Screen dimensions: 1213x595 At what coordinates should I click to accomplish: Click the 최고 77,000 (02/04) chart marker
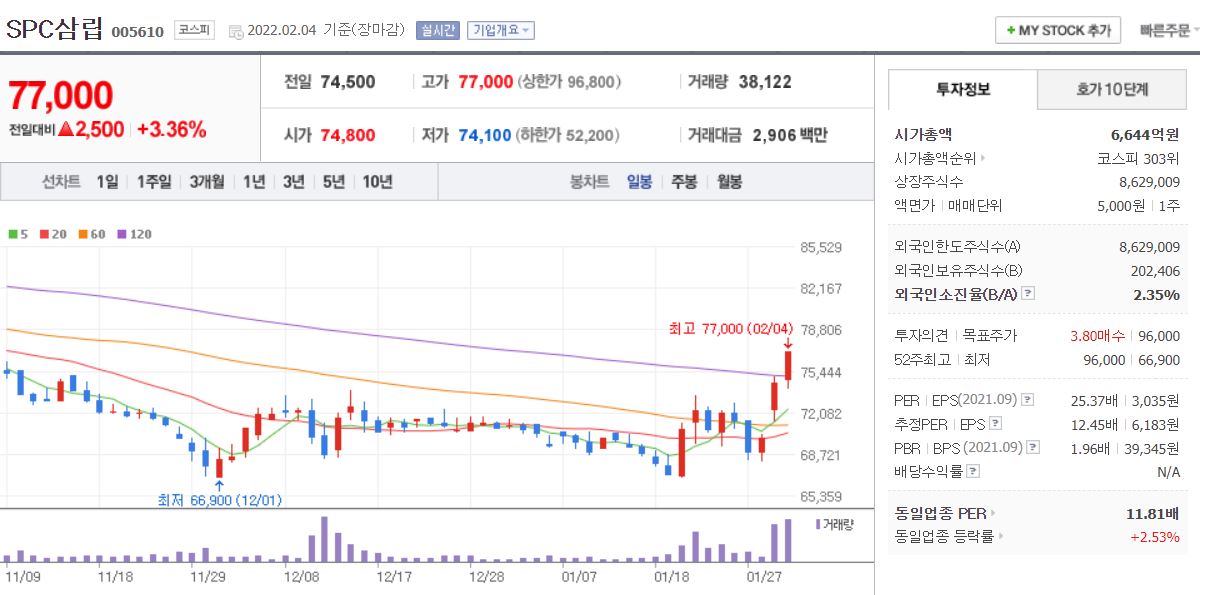pos(732,328)
